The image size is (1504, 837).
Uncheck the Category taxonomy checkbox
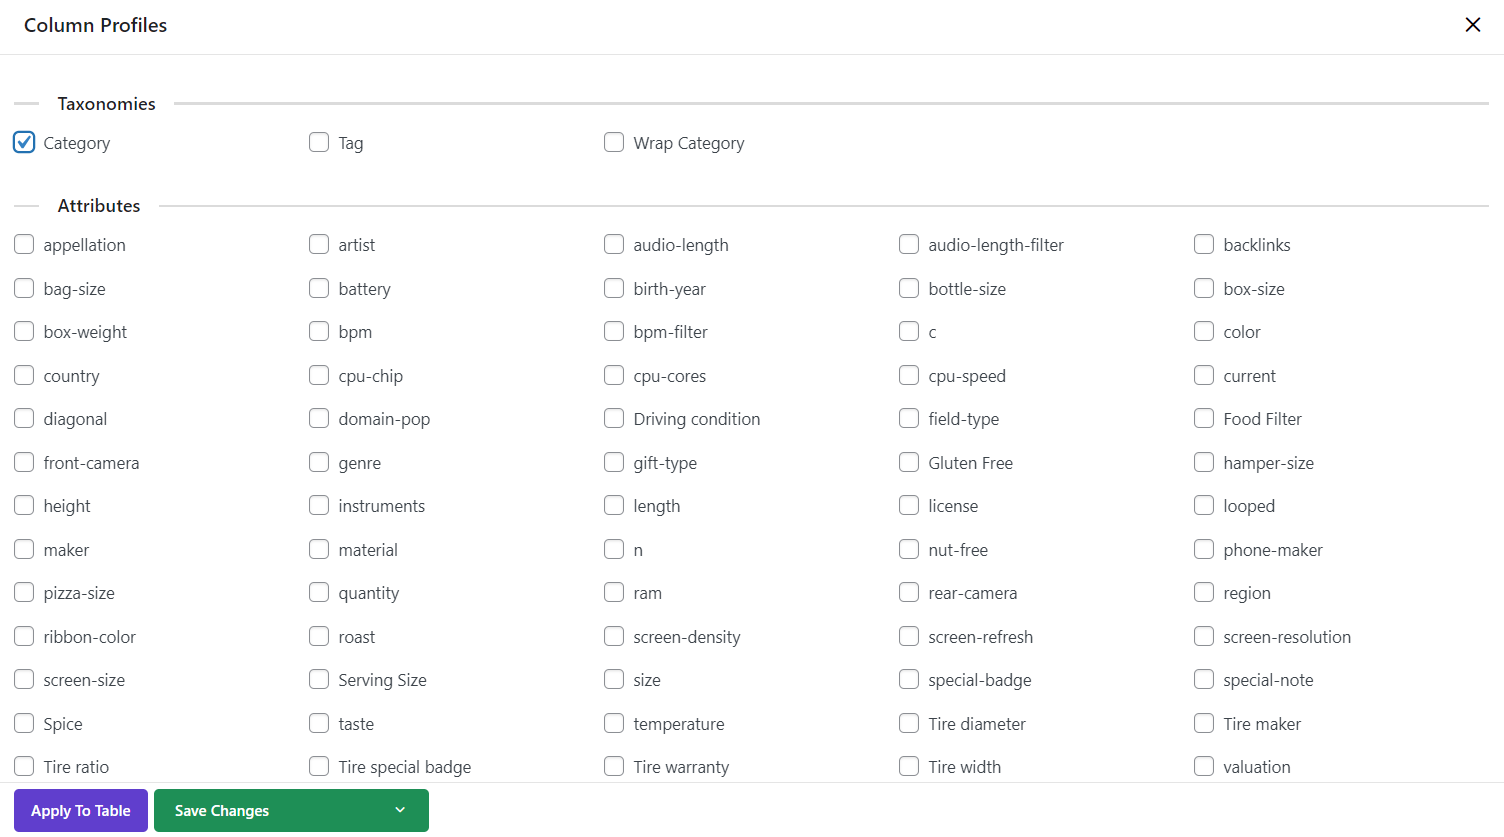[24, 142]
